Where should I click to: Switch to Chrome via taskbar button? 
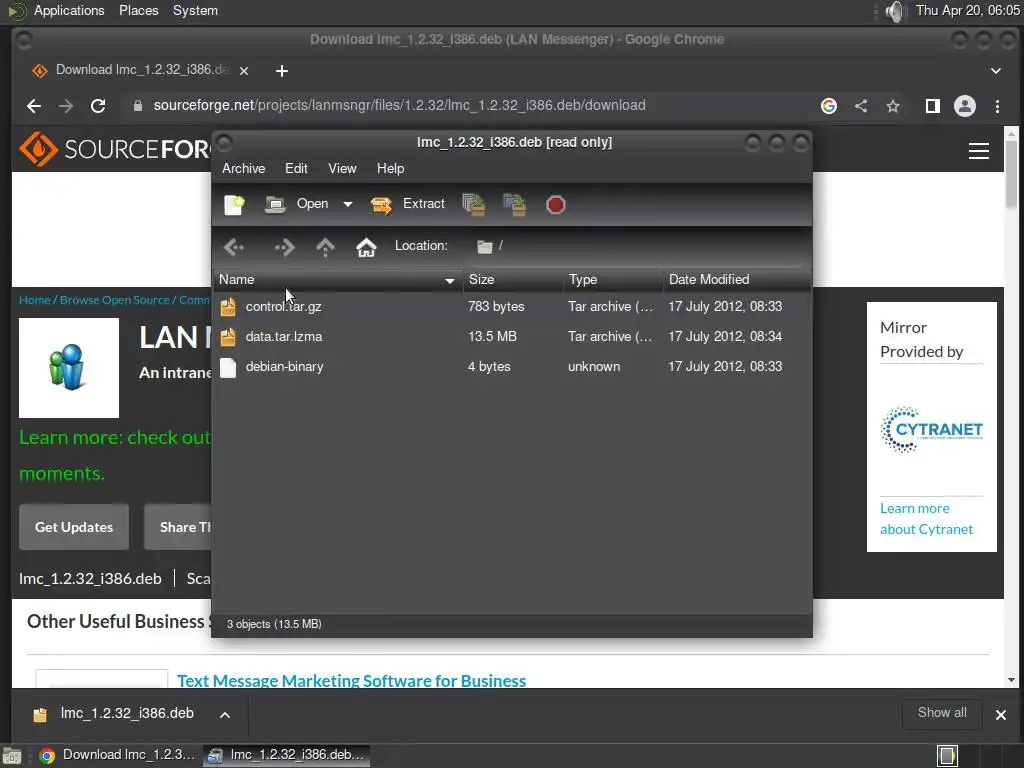[118, 755]
